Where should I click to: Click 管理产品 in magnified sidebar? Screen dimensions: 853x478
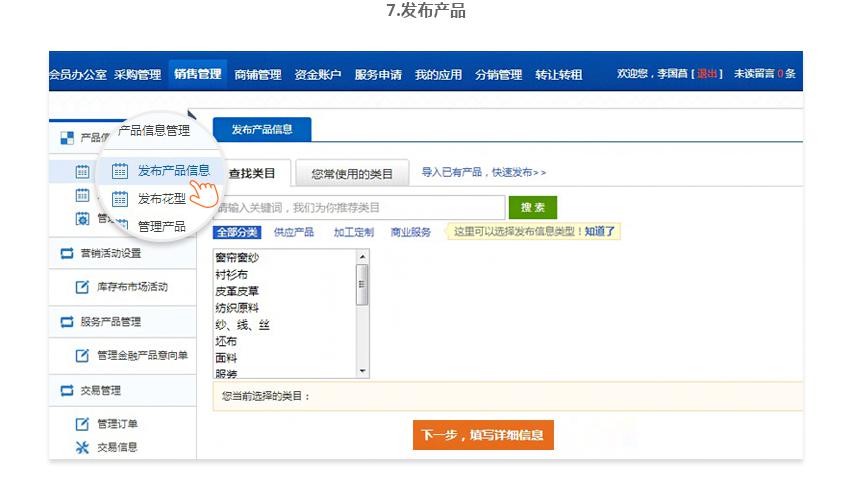[x=162, y=226]
